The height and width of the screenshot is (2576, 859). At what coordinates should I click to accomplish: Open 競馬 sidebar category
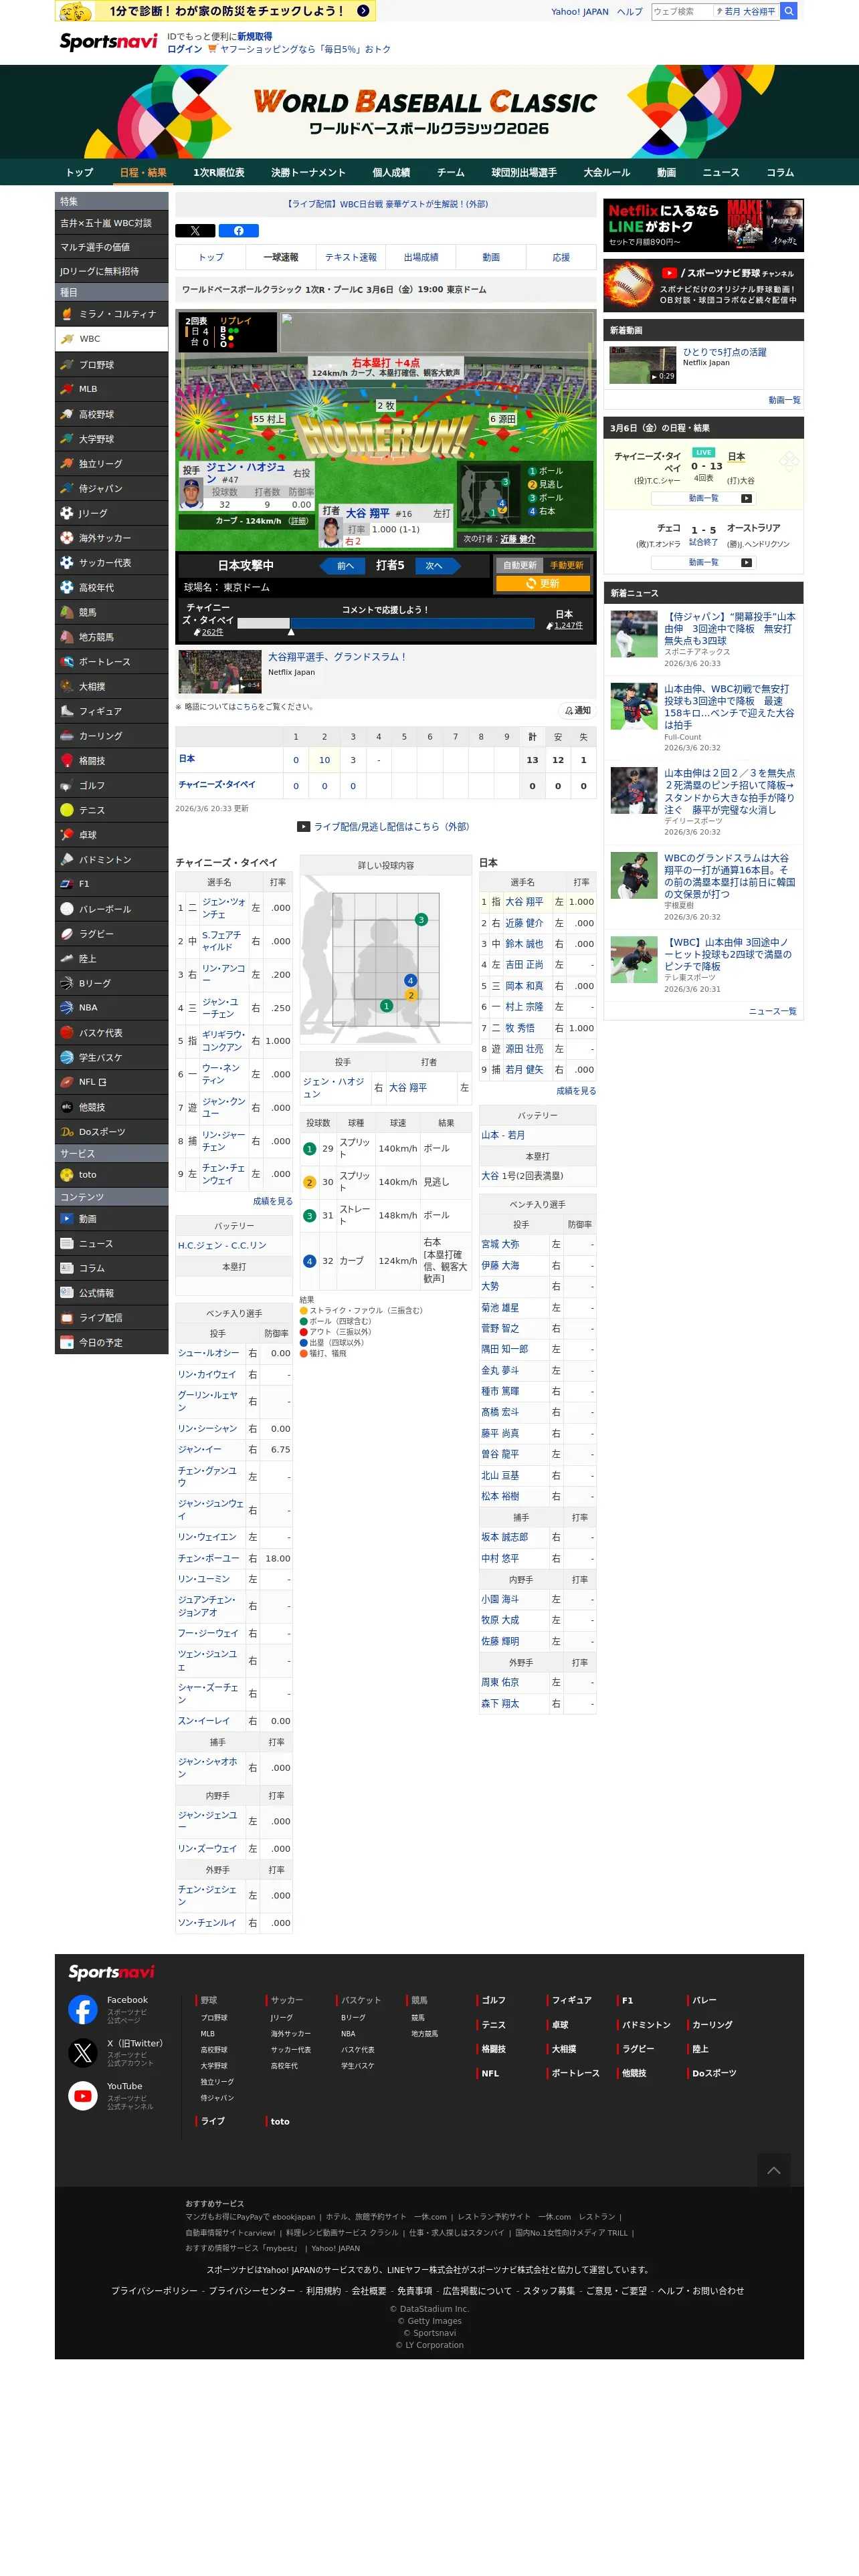click(111, 612)
